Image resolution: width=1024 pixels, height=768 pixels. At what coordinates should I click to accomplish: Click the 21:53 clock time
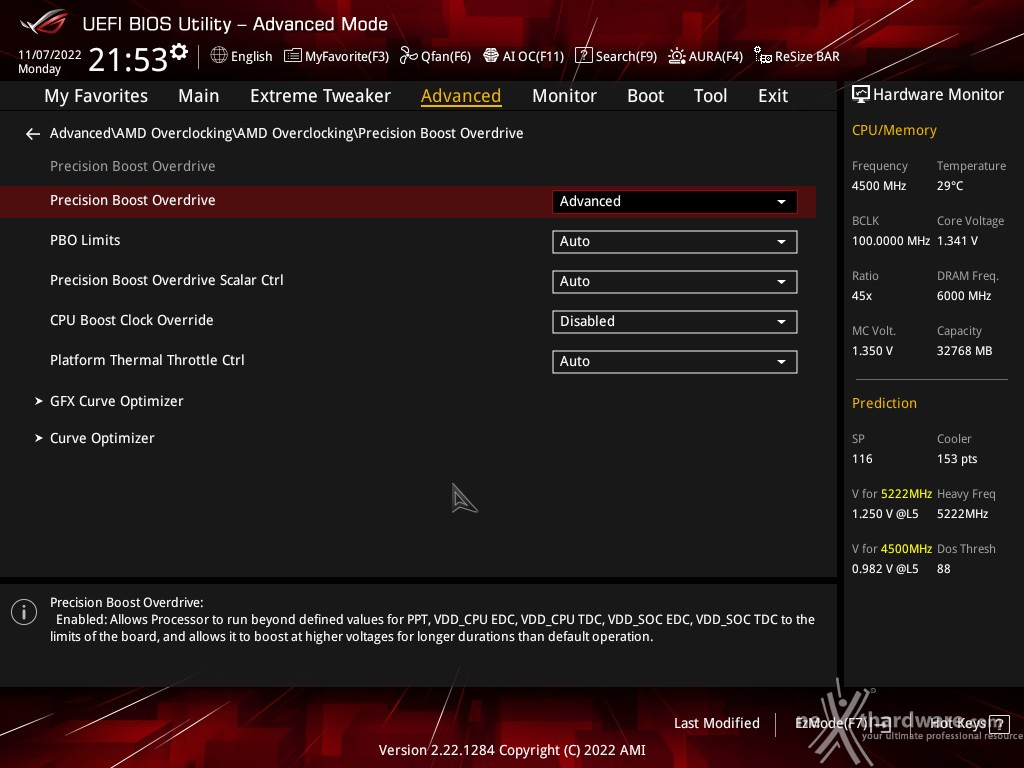click(x=128, y=60)
